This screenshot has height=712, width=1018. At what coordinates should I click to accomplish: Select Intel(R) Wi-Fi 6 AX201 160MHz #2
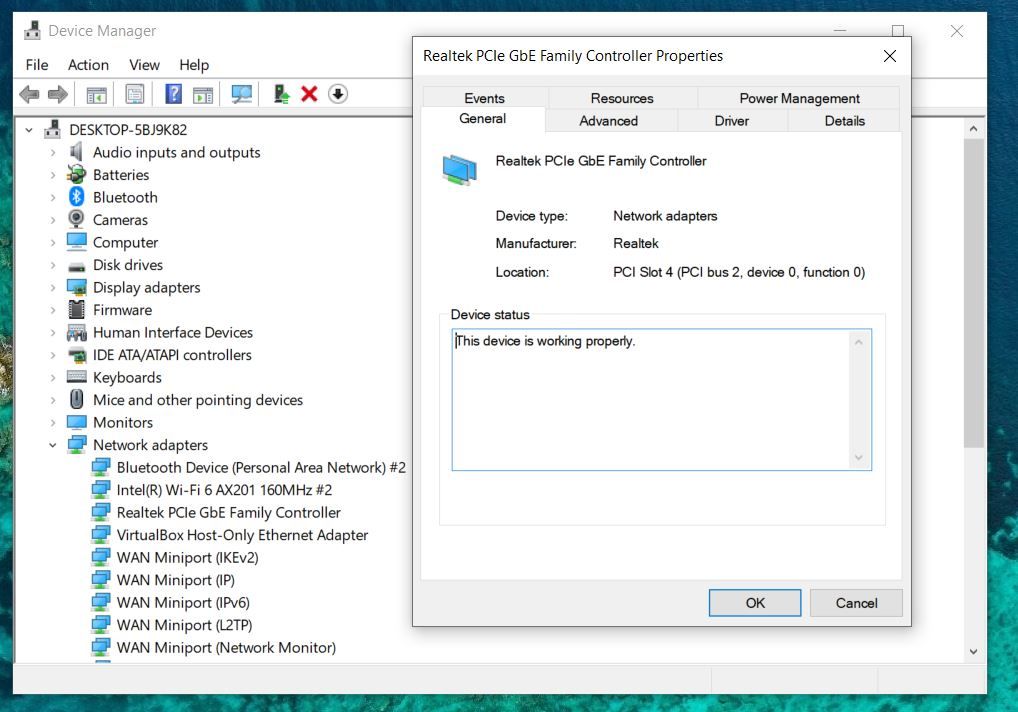pos(224,490)
